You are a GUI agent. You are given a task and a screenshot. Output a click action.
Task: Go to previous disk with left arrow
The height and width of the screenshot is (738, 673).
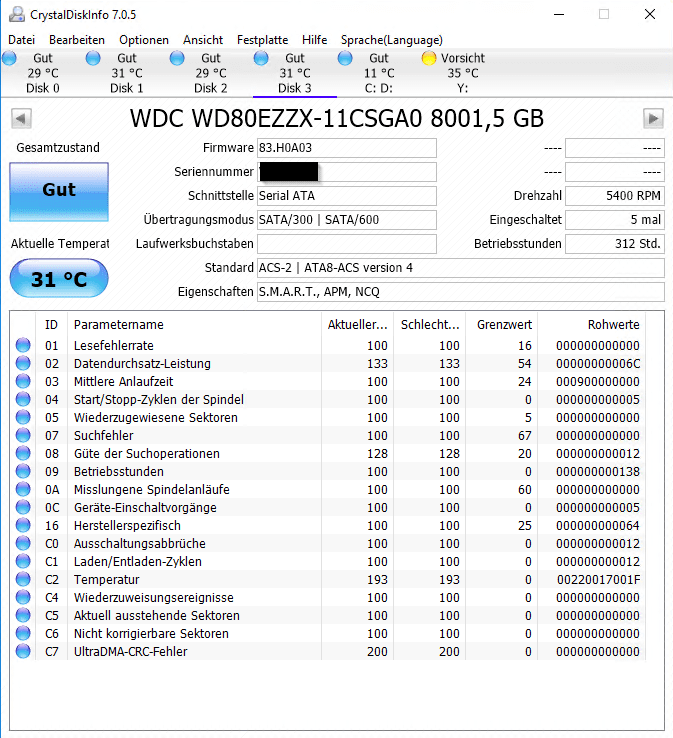tap(21, 119)
